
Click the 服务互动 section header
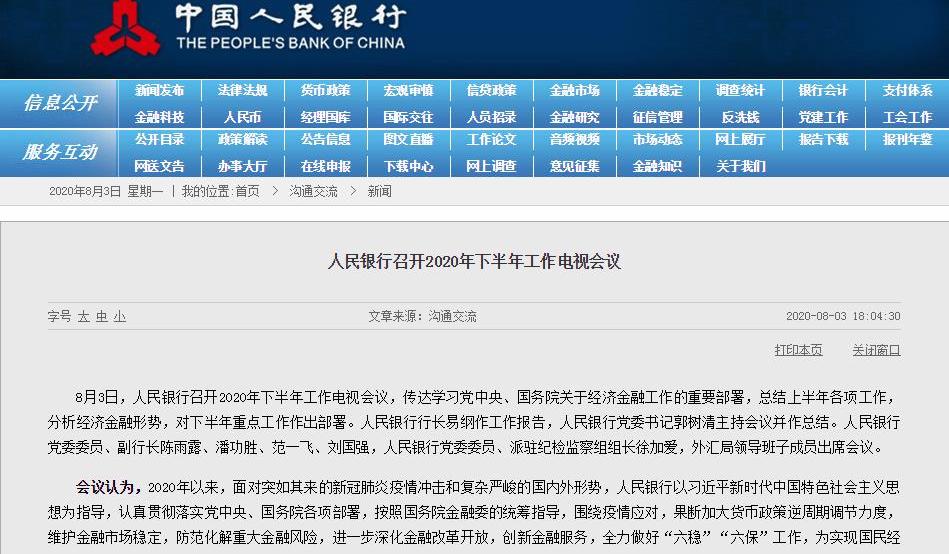pos(60,152)
